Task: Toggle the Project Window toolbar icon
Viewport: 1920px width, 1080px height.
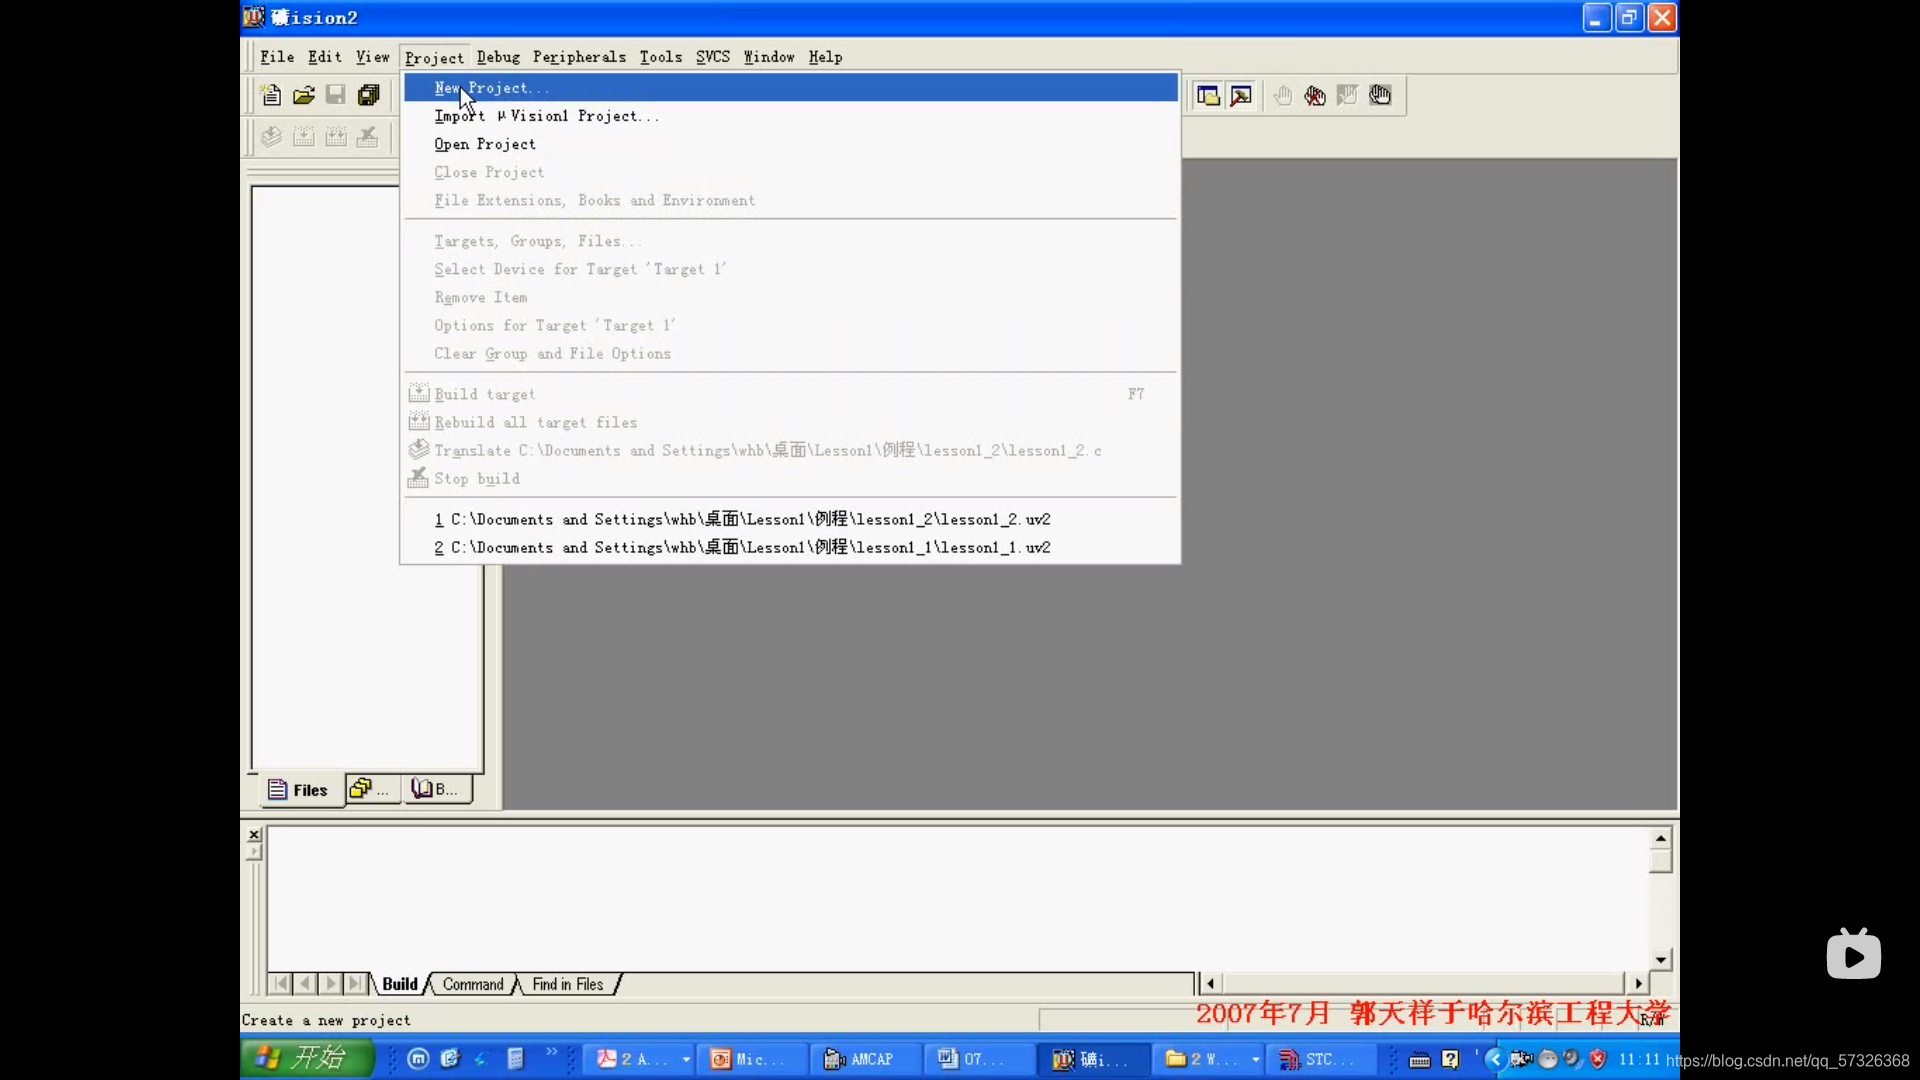Action: pyautogui.click(x=1208, y=95)
